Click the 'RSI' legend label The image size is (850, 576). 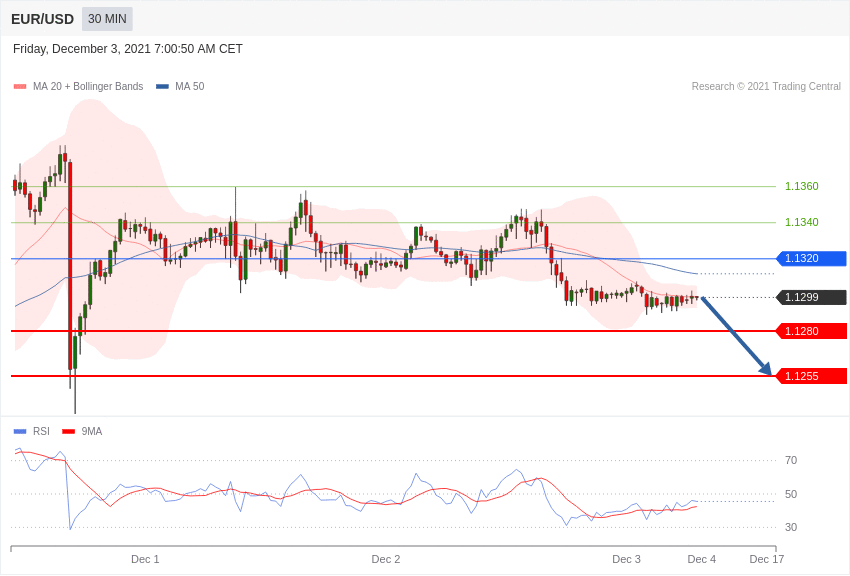click(41, 431)
